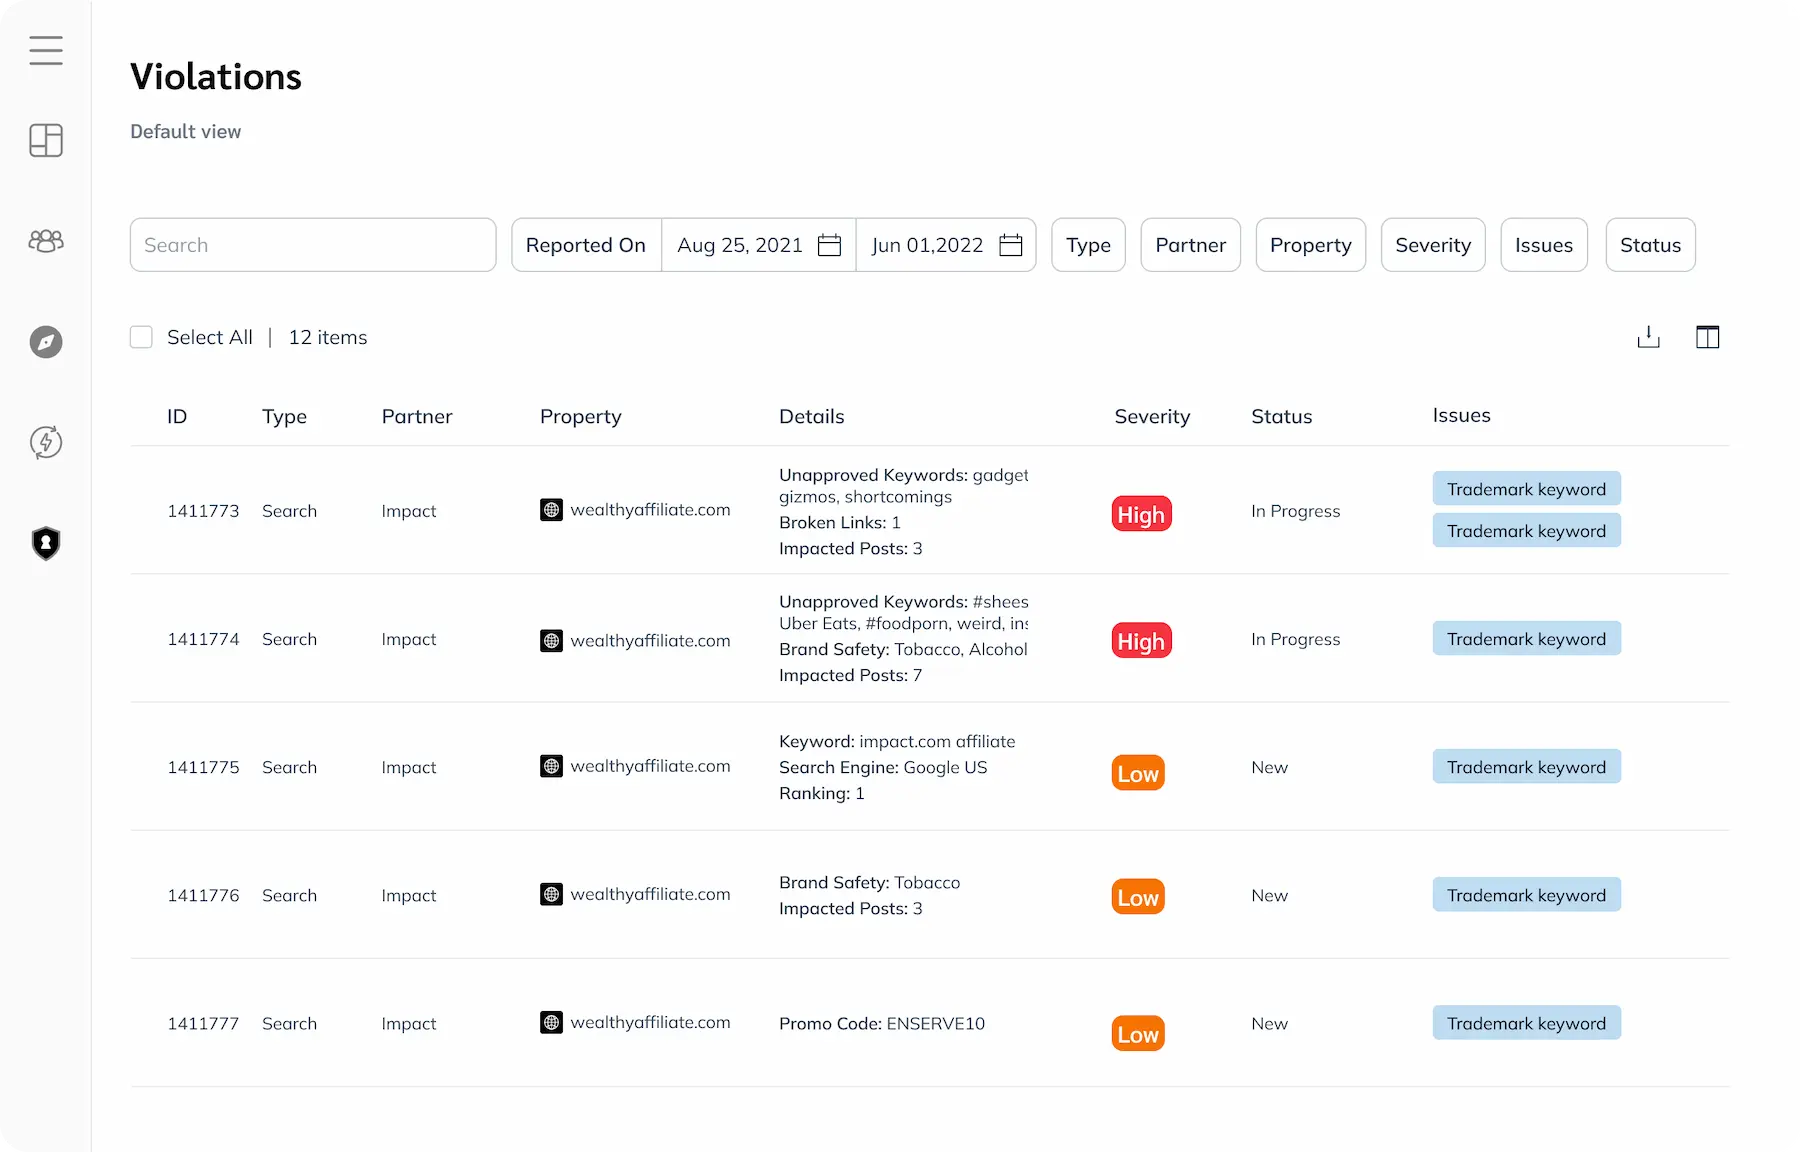Click the download export icon

click(1648, 337)
